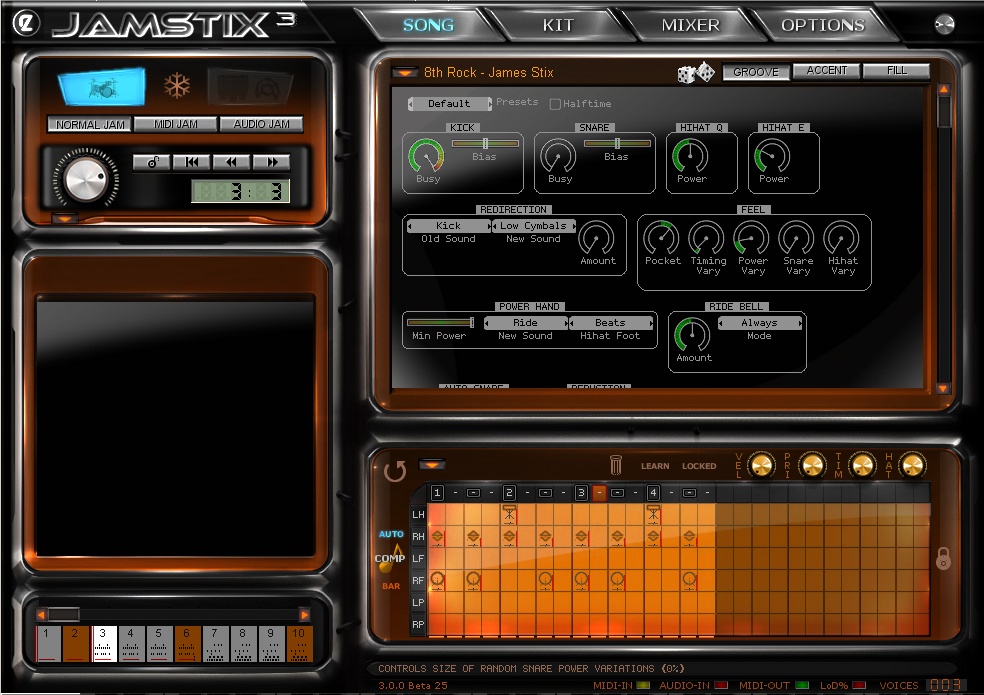
Task: Click the padlock icon beside the grid
Action: point(943,559)
